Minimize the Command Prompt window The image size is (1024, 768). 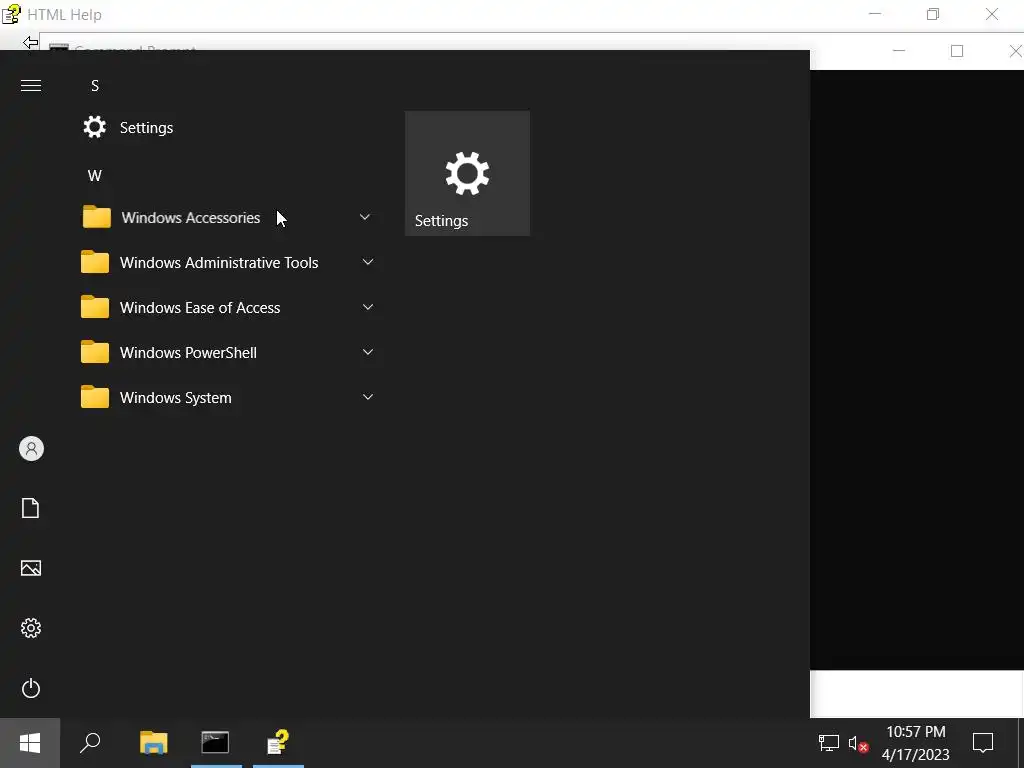[899, 51]
